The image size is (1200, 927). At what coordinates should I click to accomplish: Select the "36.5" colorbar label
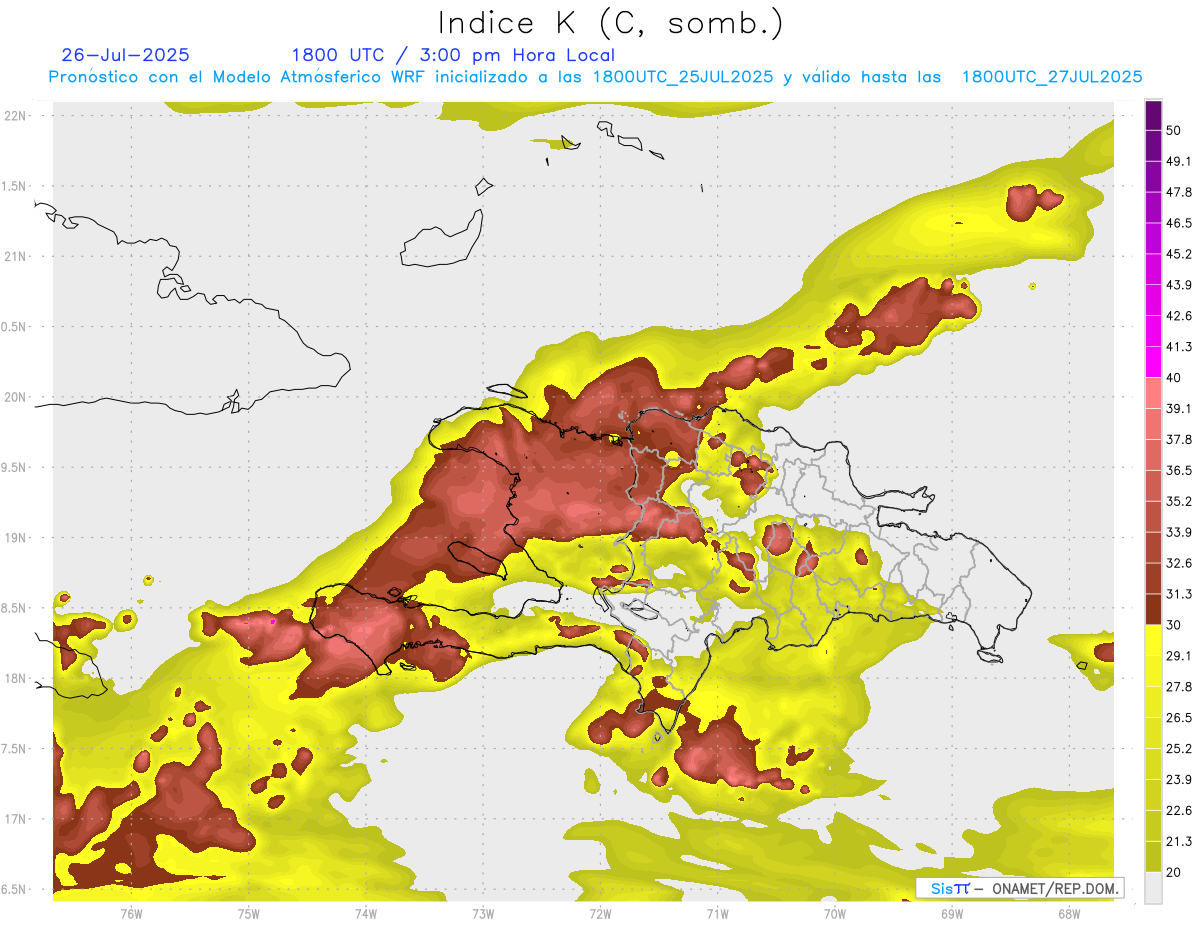(1179, 470)
